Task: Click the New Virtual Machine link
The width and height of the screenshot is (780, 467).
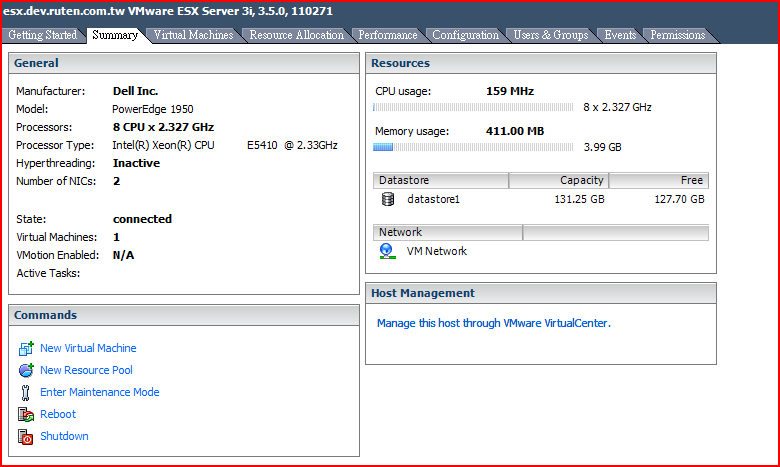Action: (88, 348)
